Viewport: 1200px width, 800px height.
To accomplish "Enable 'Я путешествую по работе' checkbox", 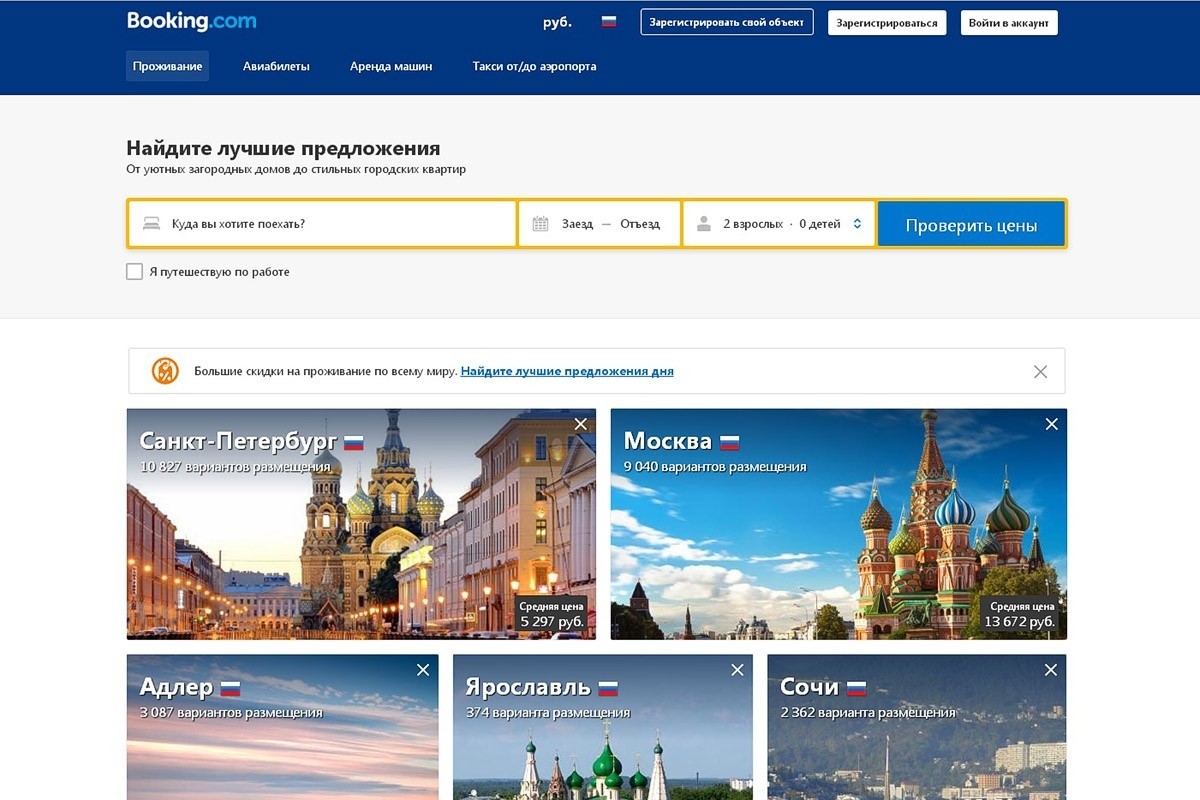I will click(x=135, y=272).
